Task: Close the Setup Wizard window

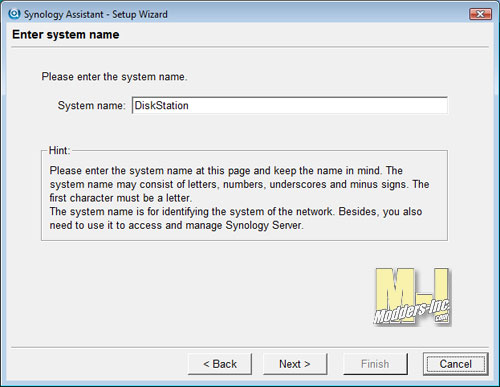Action: pos(480,14)
